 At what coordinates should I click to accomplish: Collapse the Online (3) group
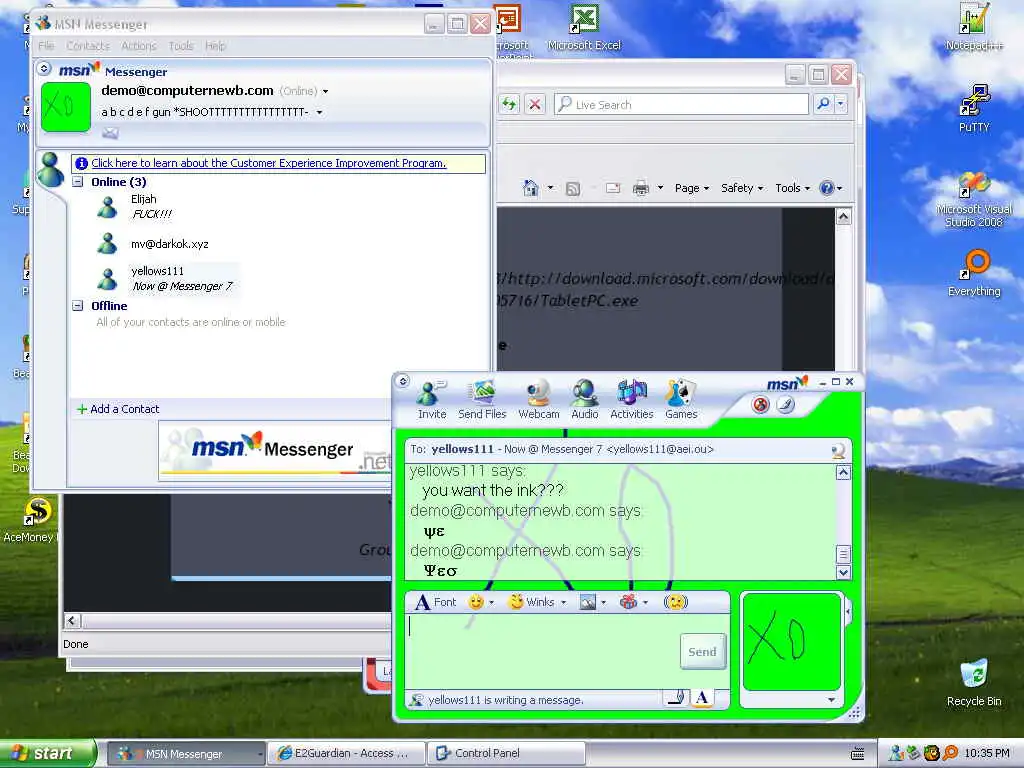point(78,182)
